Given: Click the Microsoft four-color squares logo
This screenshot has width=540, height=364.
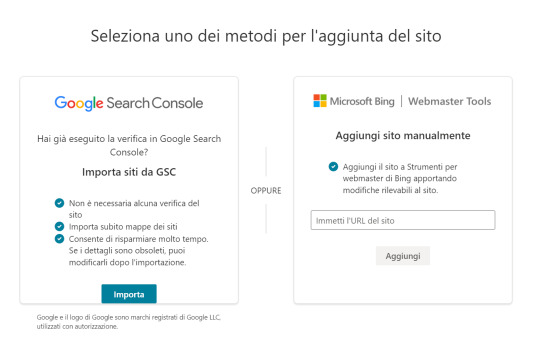Looking at the screenshot, I should (320, 101).
